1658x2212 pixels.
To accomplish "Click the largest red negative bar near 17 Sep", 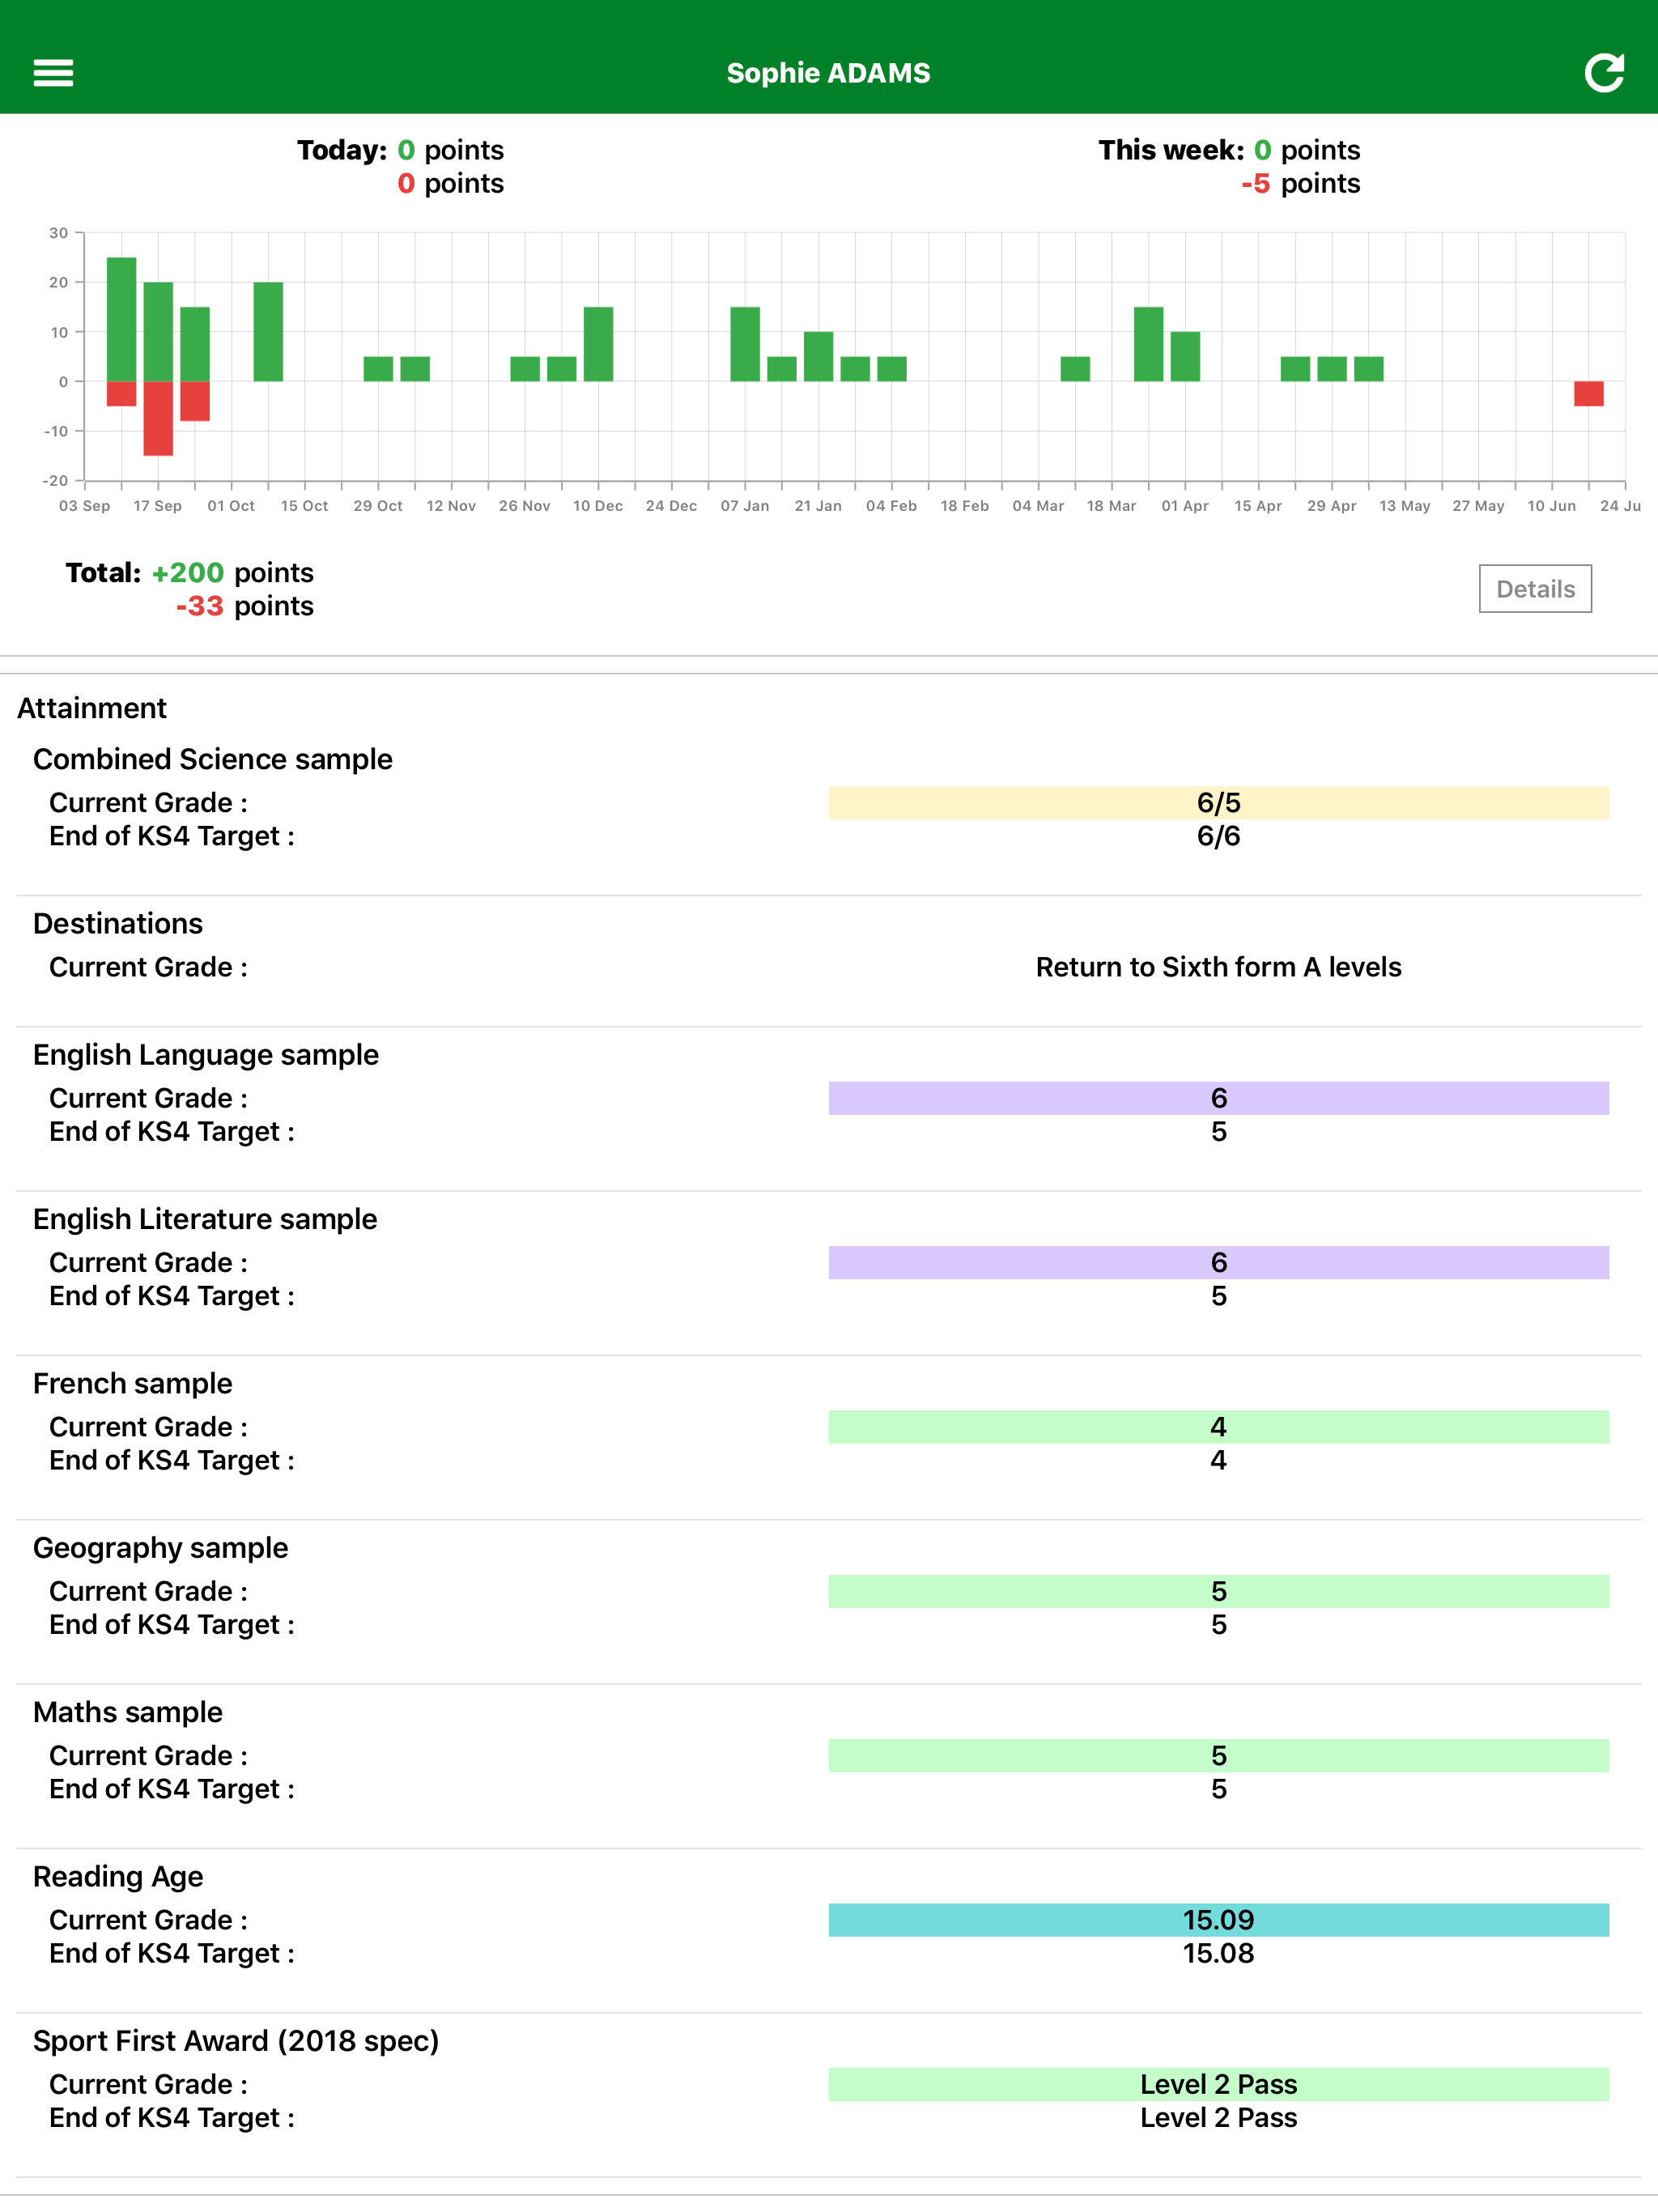I will pos(158,418).
